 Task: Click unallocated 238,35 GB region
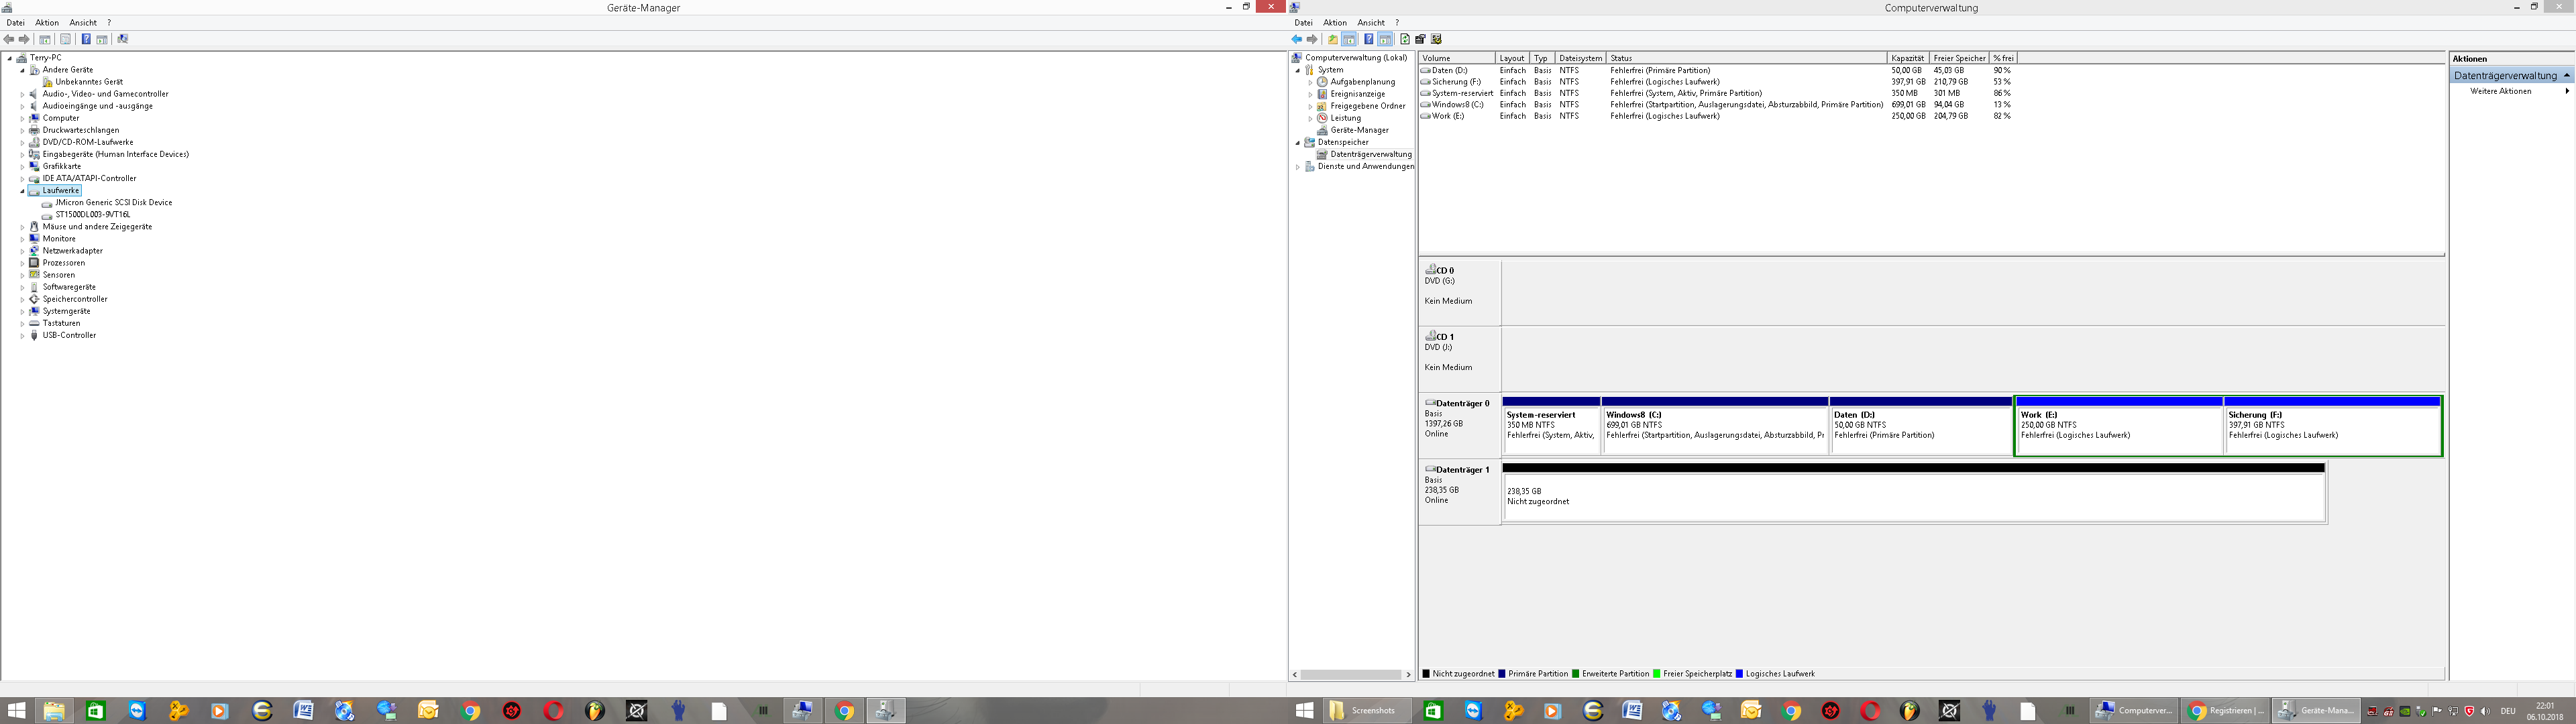(x=1913, y=496)
